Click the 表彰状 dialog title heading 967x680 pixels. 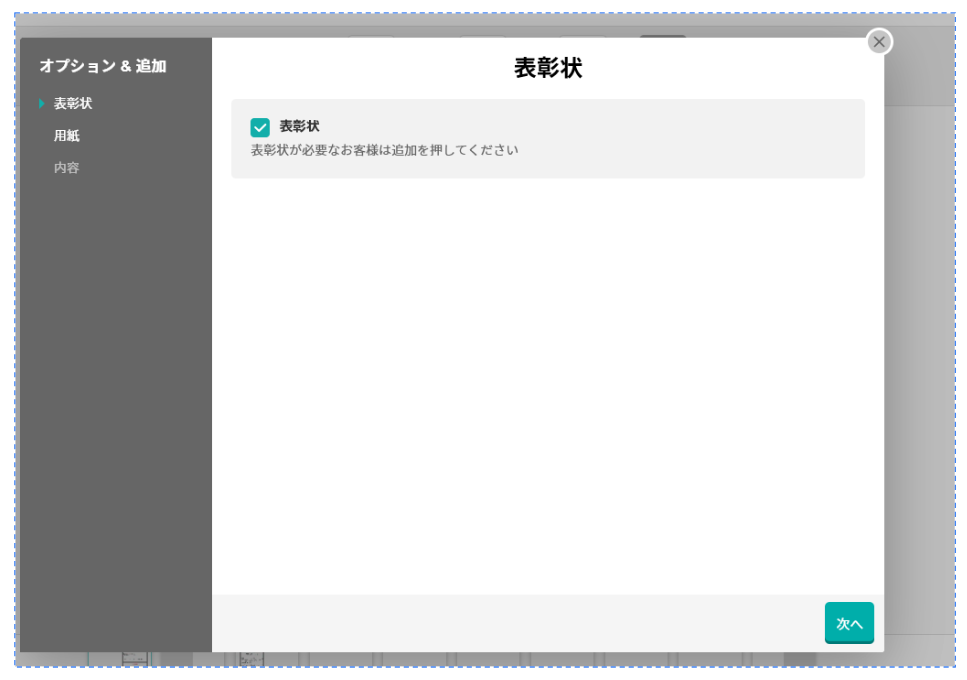(547, 68)
